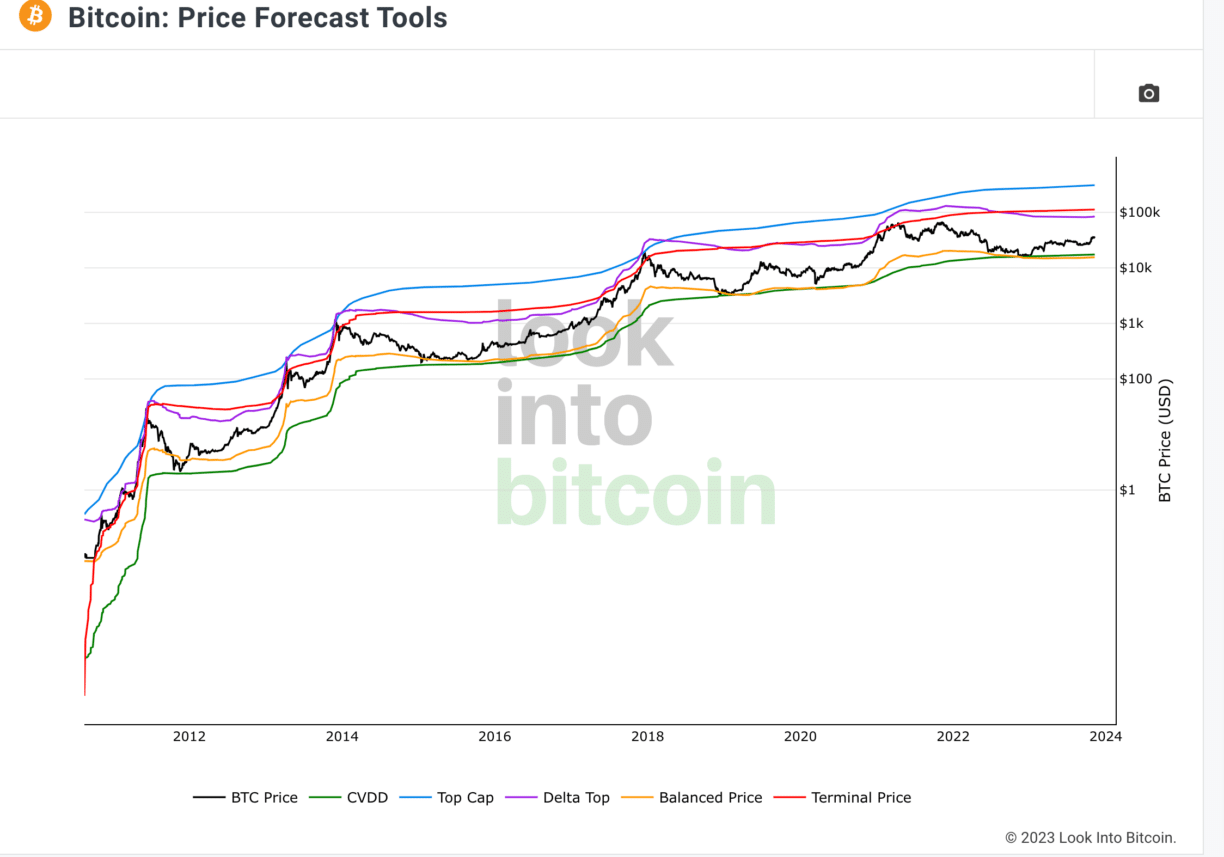The image size is (1224, 857).
Task: Toggle Balanced Price in the legend
Action: point(709,797)
